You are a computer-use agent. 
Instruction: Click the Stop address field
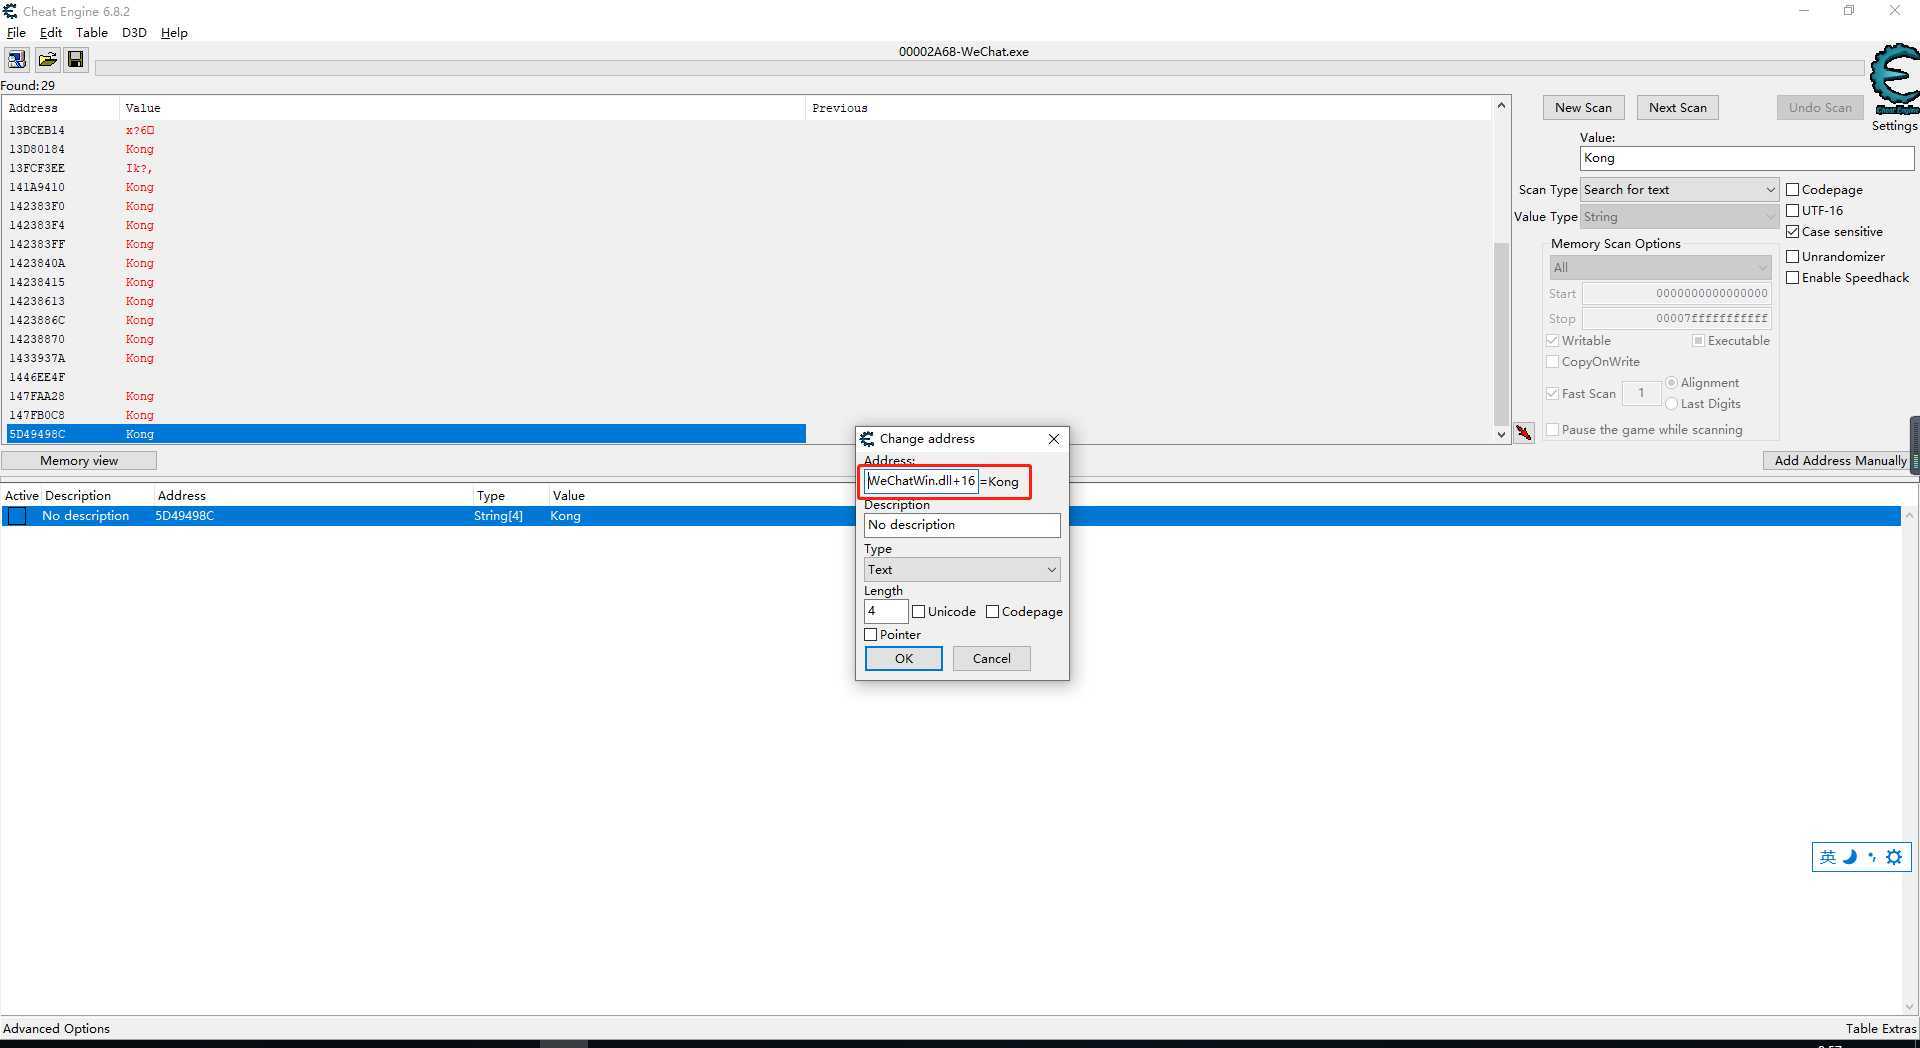coord(1676,319)
